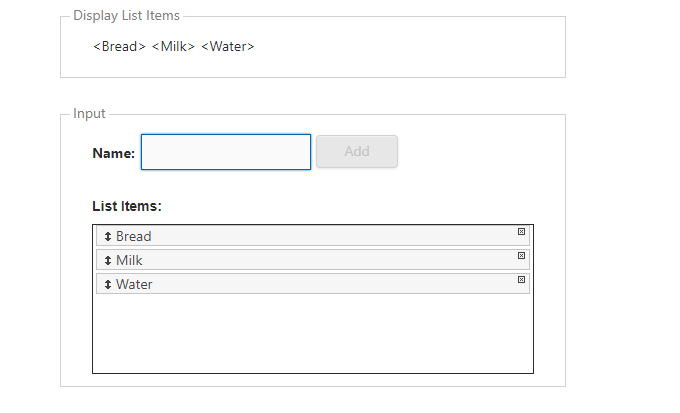680x413 pixels.
Task: Select the Bread list item row
Action: (x=313, y=236)
